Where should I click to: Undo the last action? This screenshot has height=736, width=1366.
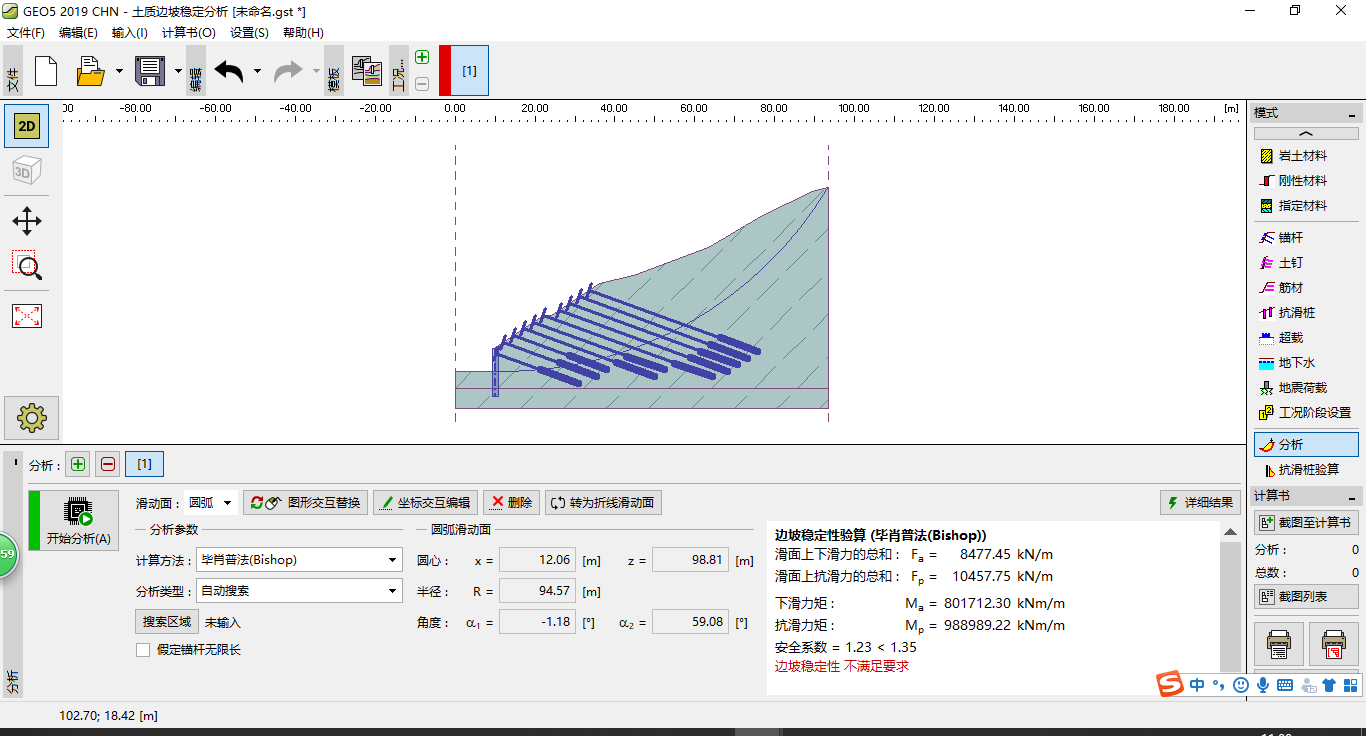[229, 71]
